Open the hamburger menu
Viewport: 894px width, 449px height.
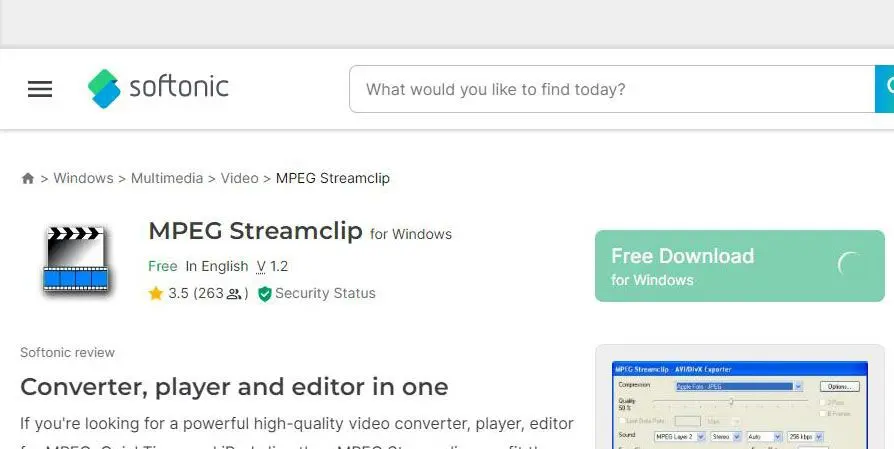[x=40, y=89]
